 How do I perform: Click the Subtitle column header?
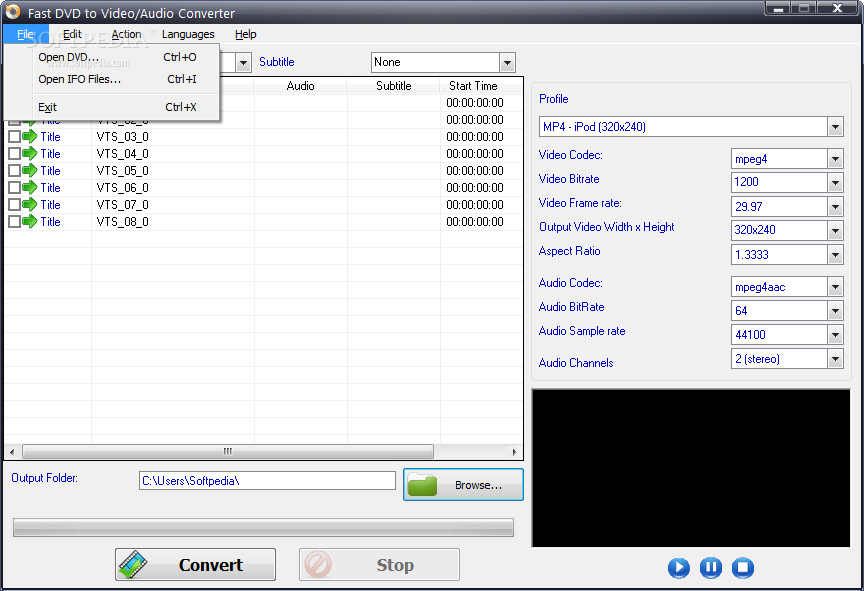[x=393, y=86]
